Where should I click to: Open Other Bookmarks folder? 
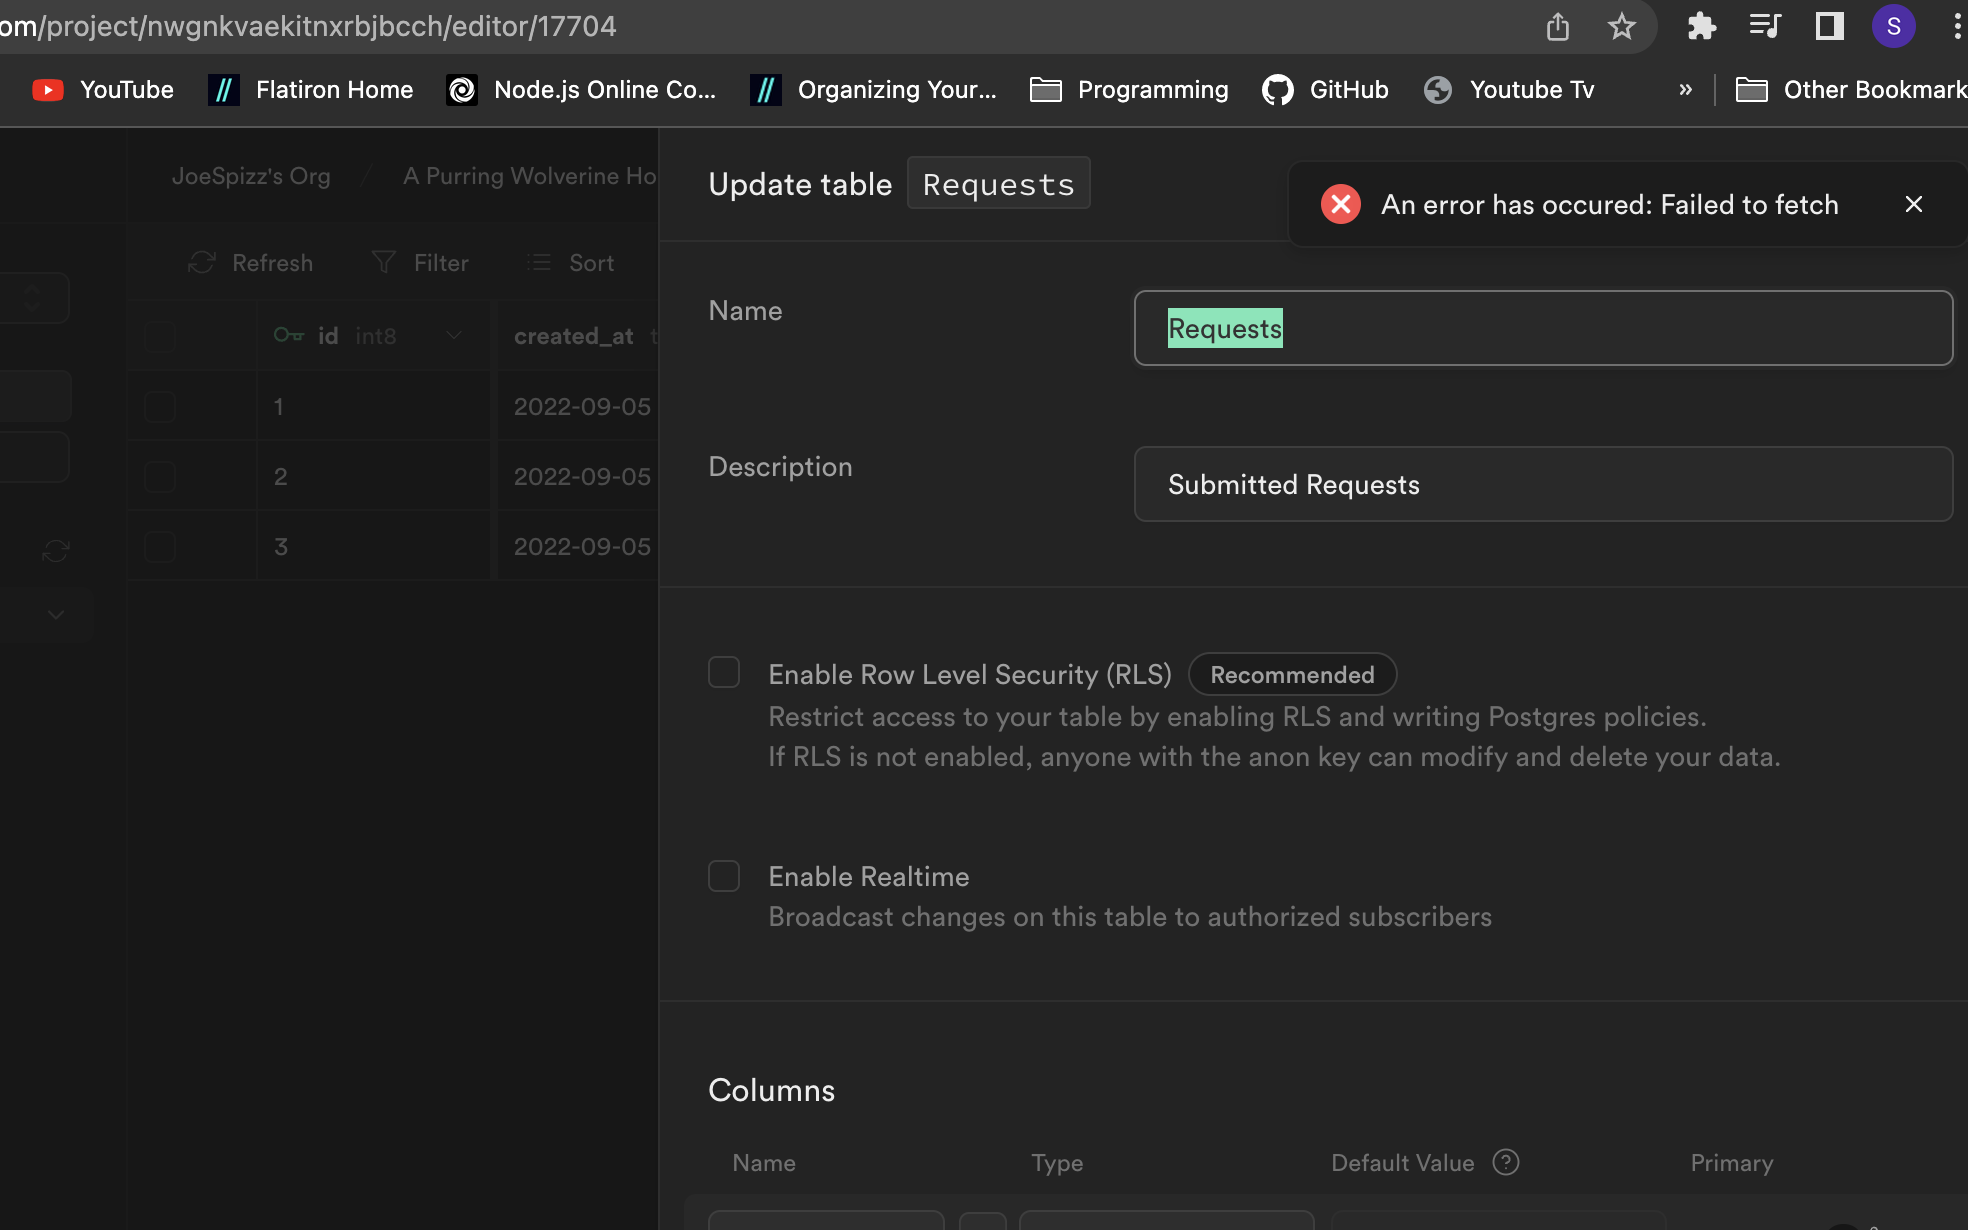[x=1850, y=89]
